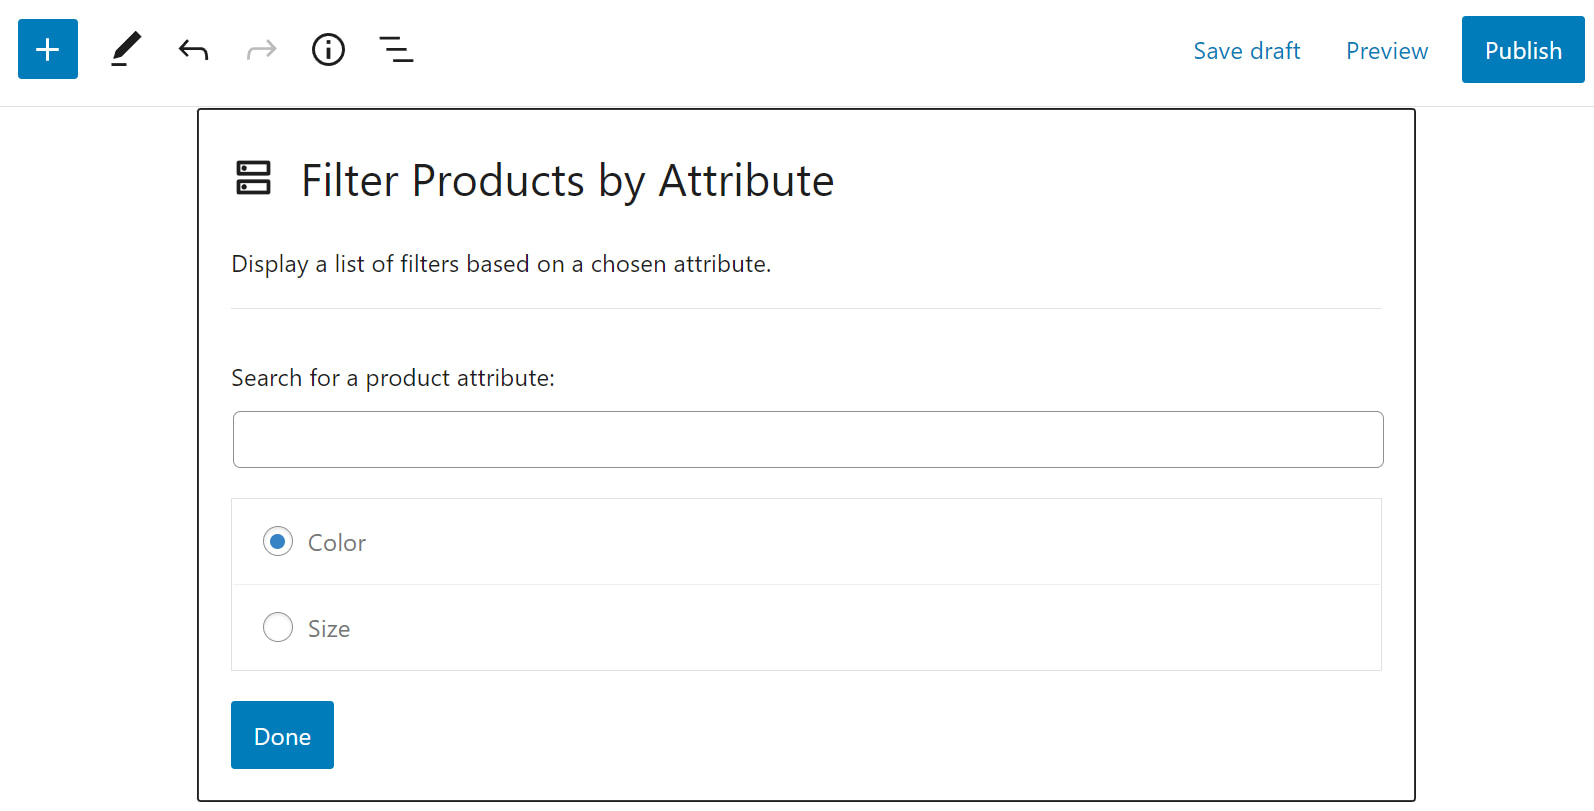Select the Size attribute radio button

click(278, 628)
